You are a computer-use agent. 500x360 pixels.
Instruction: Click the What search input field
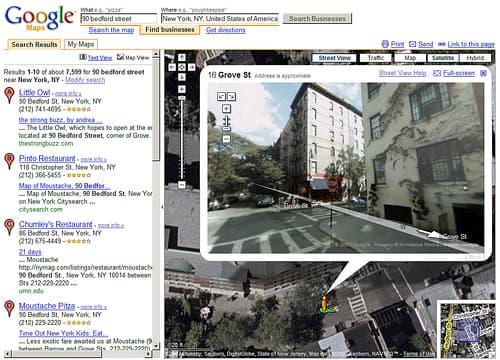pyautogui.click(x=119, y=19)
